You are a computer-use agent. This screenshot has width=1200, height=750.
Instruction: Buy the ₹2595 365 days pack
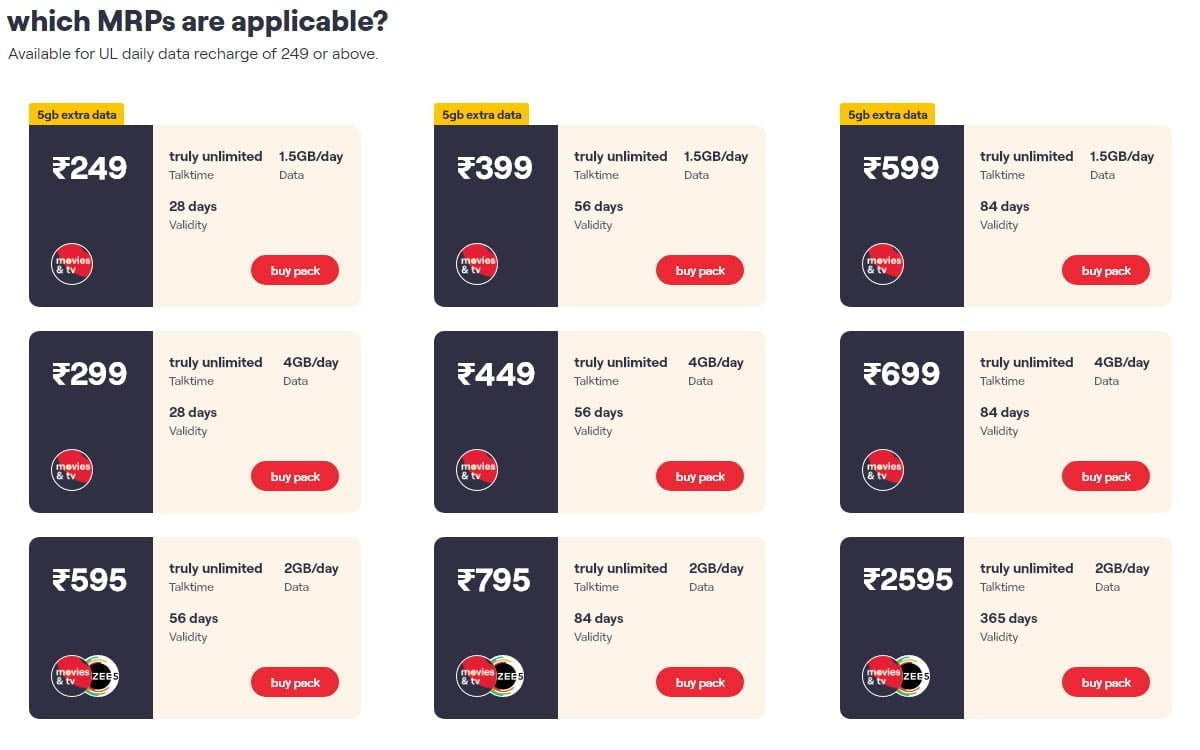[x=1106, y=682]
